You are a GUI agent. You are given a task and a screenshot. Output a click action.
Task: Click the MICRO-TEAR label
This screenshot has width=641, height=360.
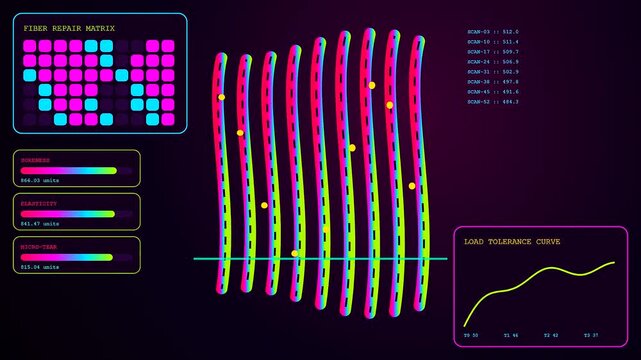[39, 247]
